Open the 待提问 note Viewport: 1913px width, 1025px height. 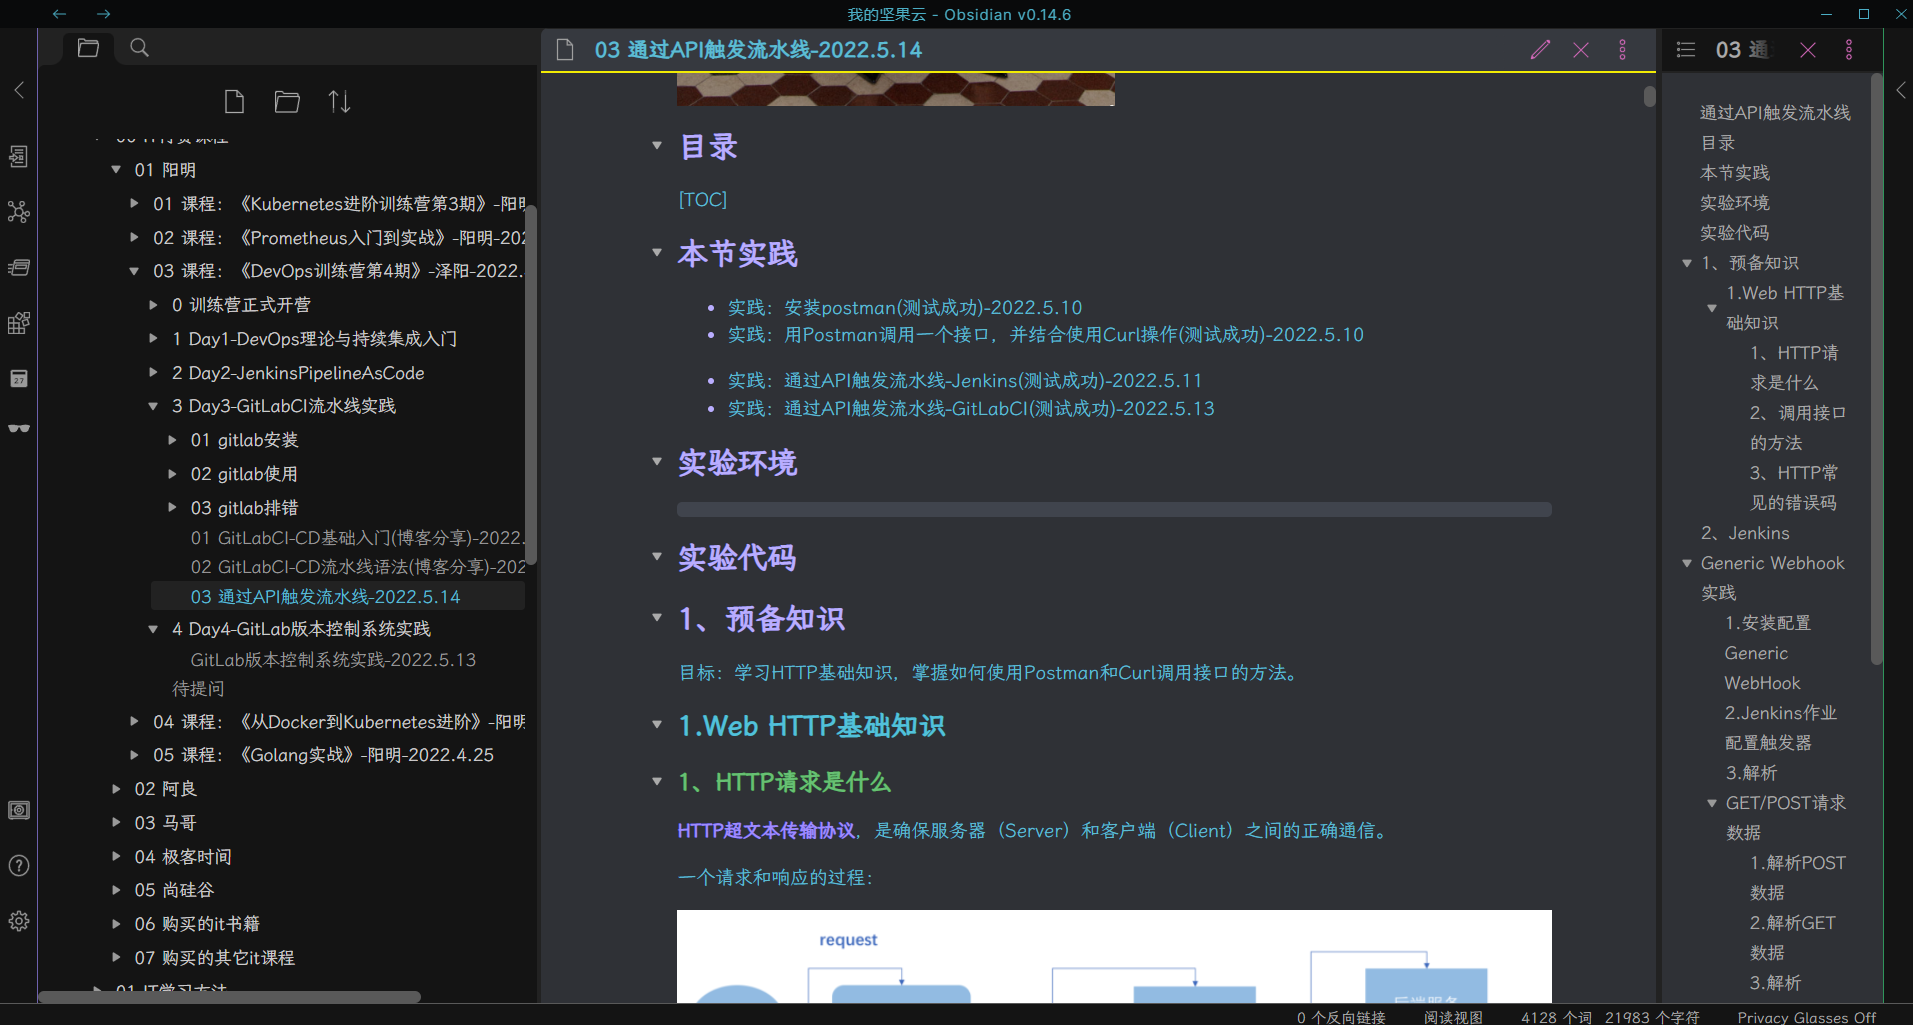198,689
